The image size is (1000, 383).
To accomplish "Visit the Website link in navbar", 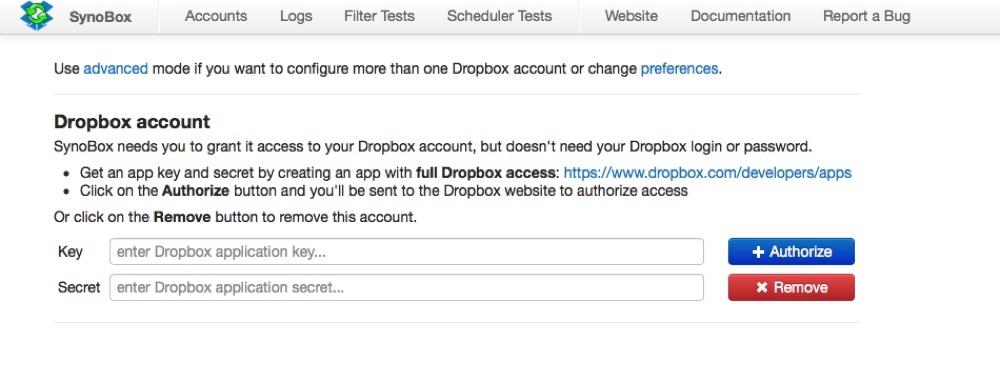I will (x=631, y=16).
